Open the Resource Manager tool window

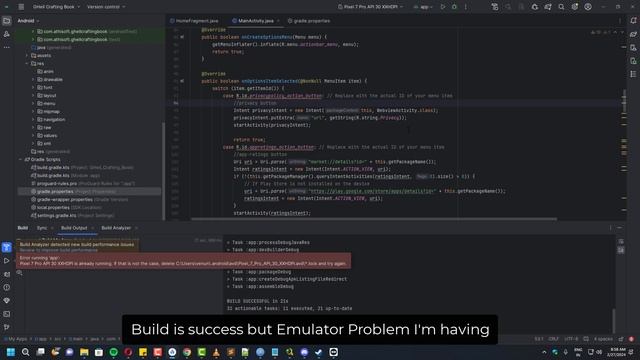point(7,34)
